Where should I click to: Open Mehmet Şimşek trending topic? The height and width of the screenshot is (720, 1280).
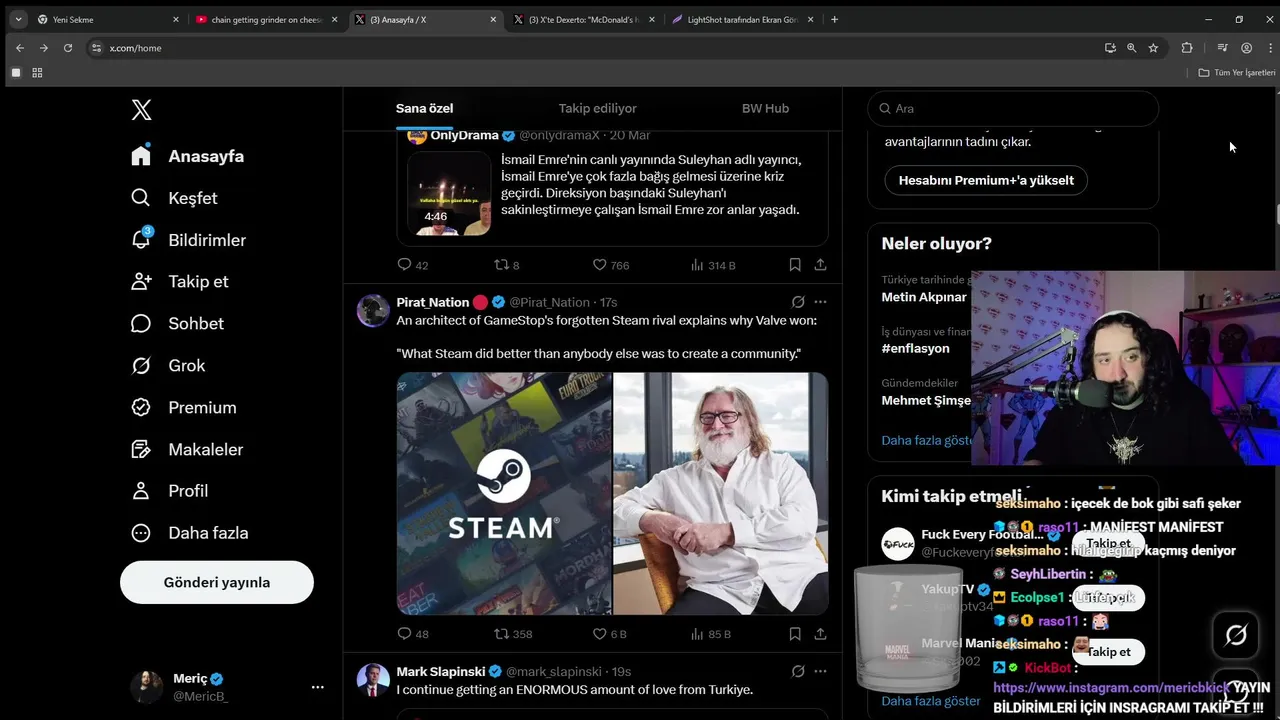click(x=926, y=400)
